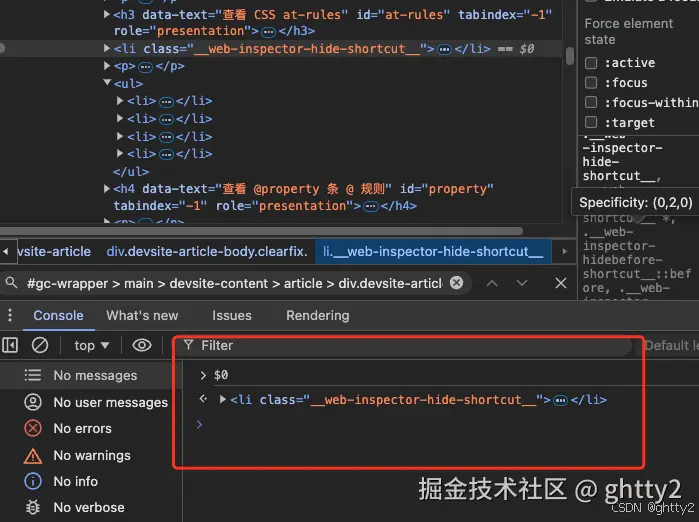Open the What's new tab

point(142,316)
